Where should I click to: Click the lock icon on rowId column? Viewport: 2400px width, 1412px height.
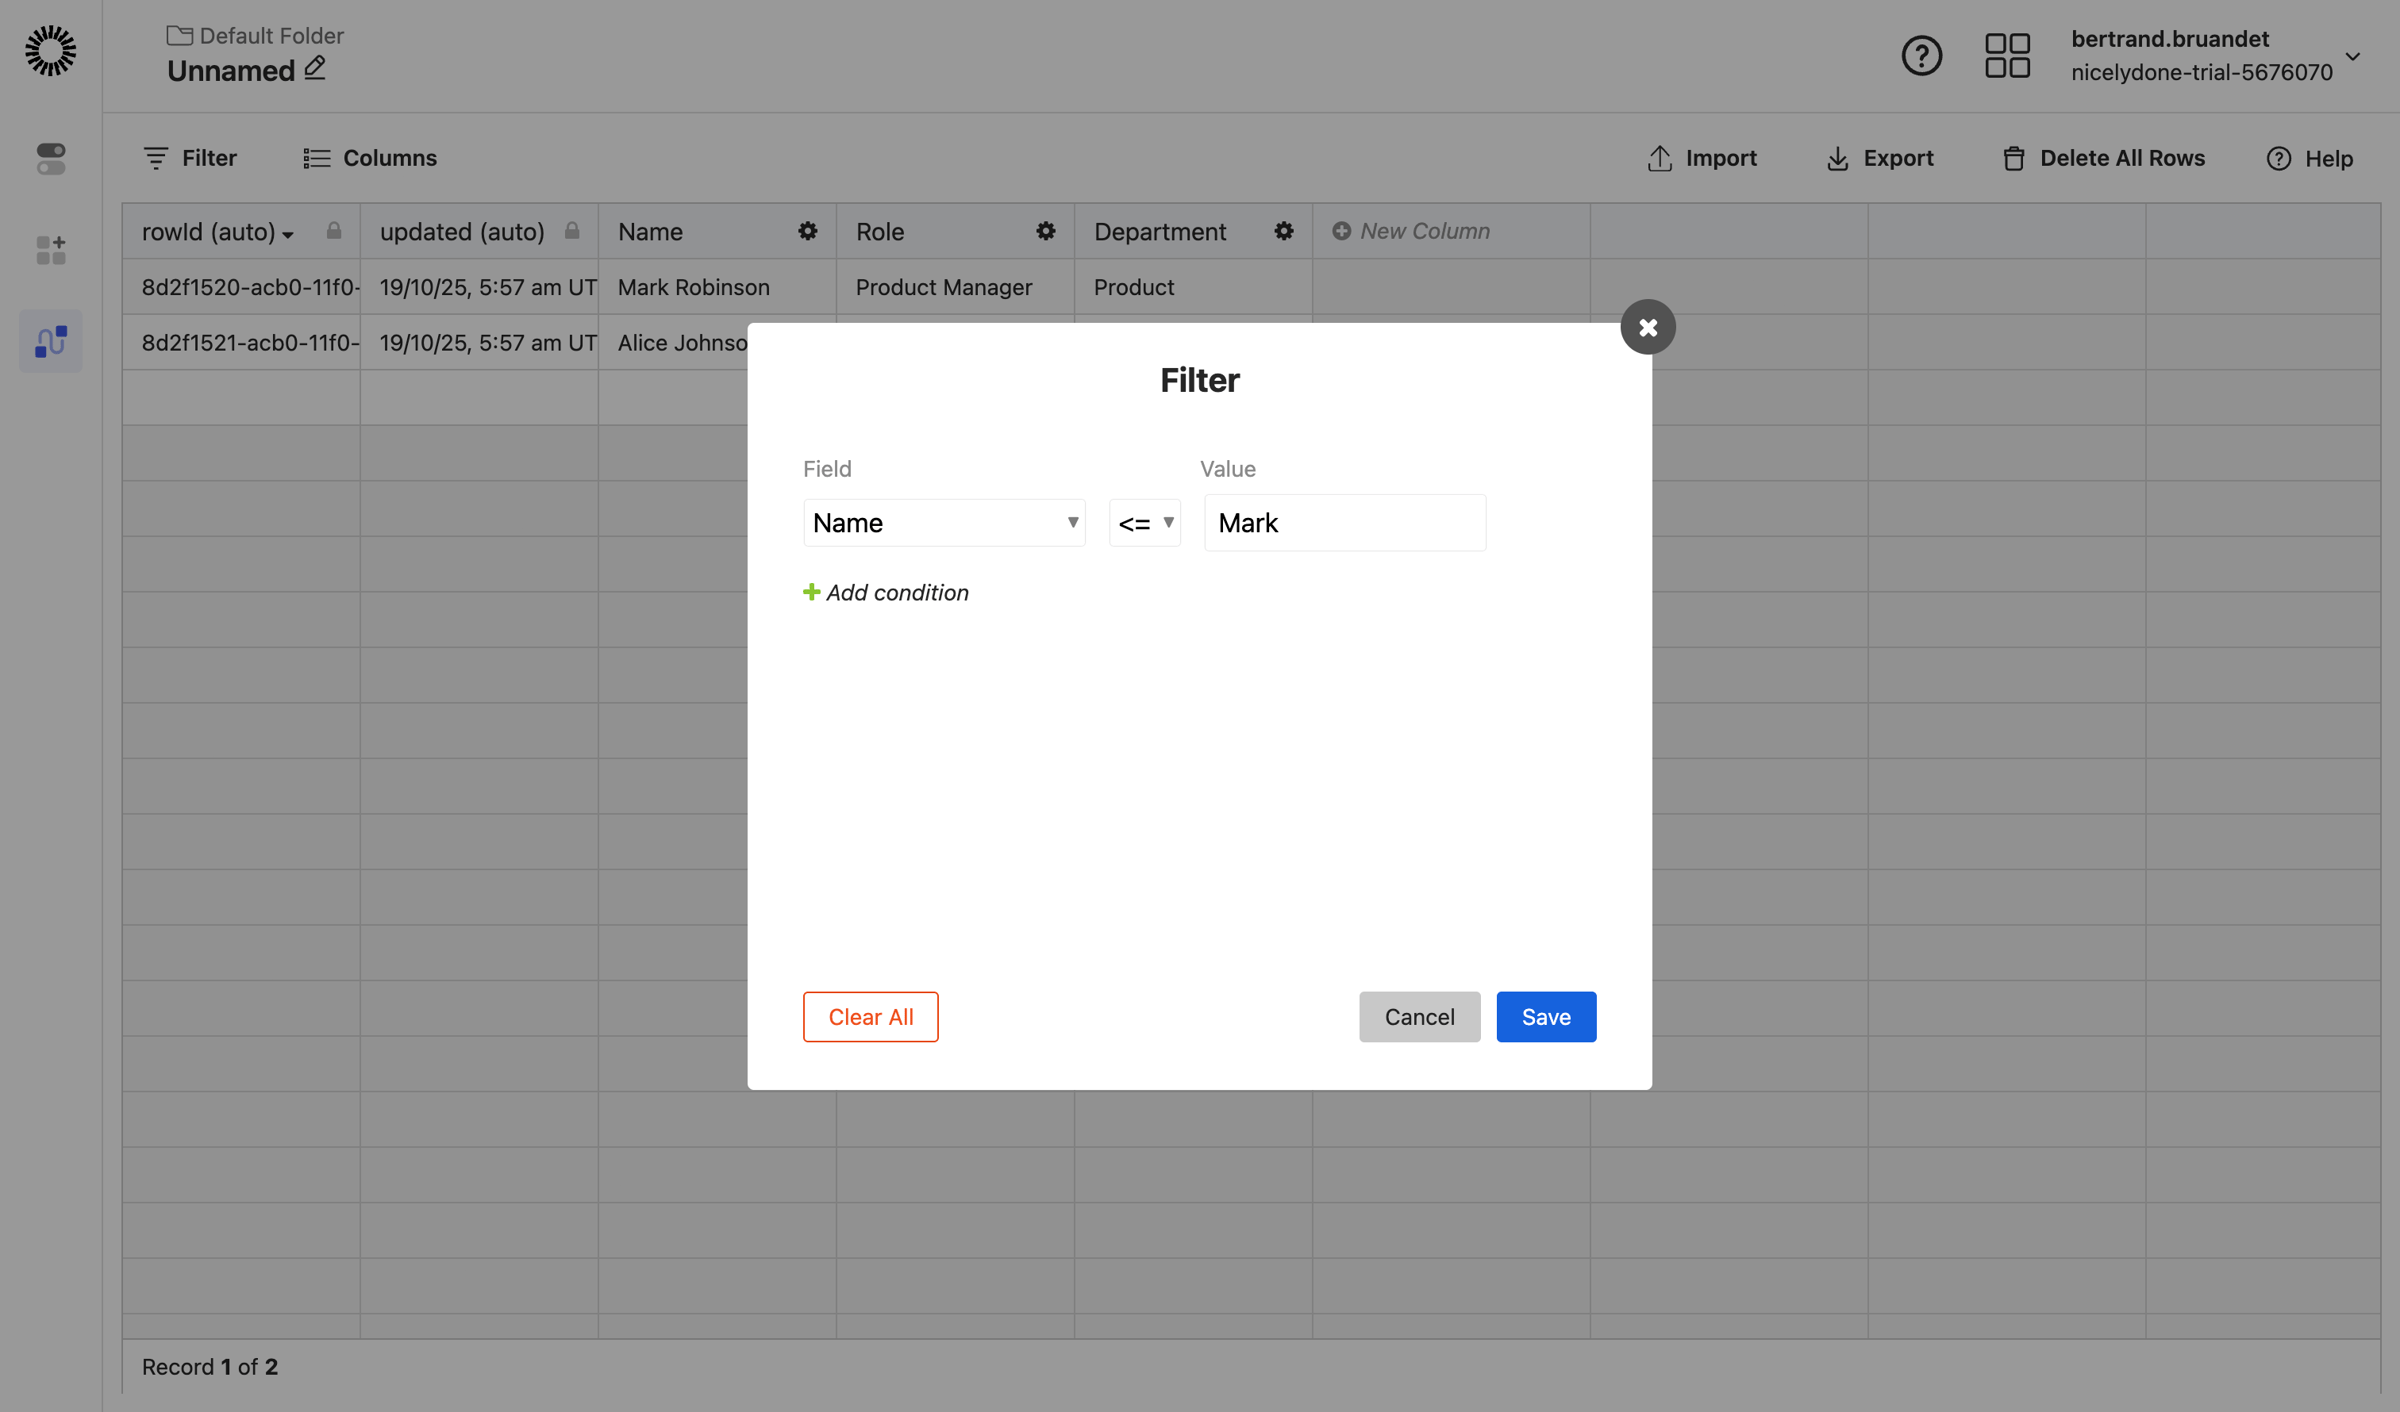pyautogui.click(x=334, y=231)
